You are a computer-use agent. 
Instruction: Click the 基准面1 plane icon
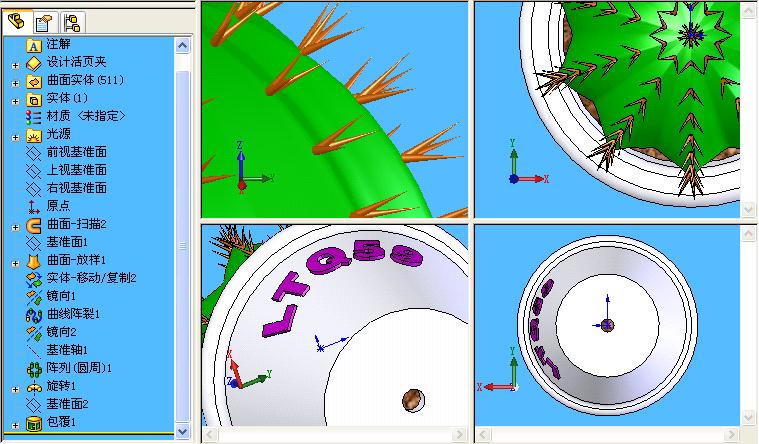(x=33, y=243)
